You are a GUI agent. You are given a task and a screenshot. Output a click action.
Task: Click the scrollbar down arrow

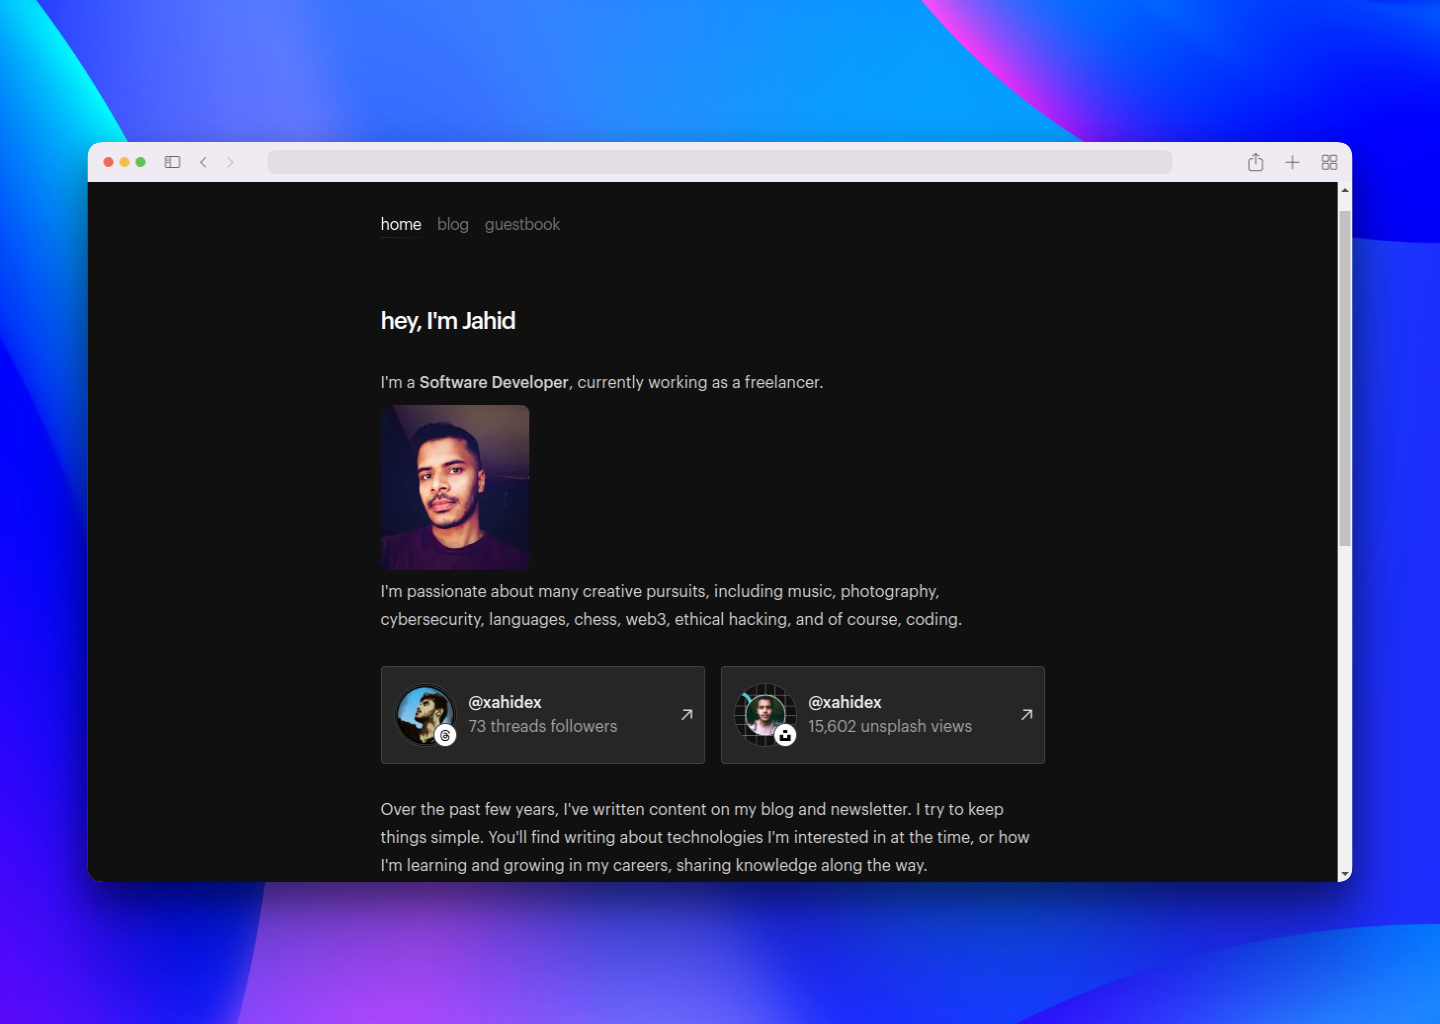coord(1345,874)
